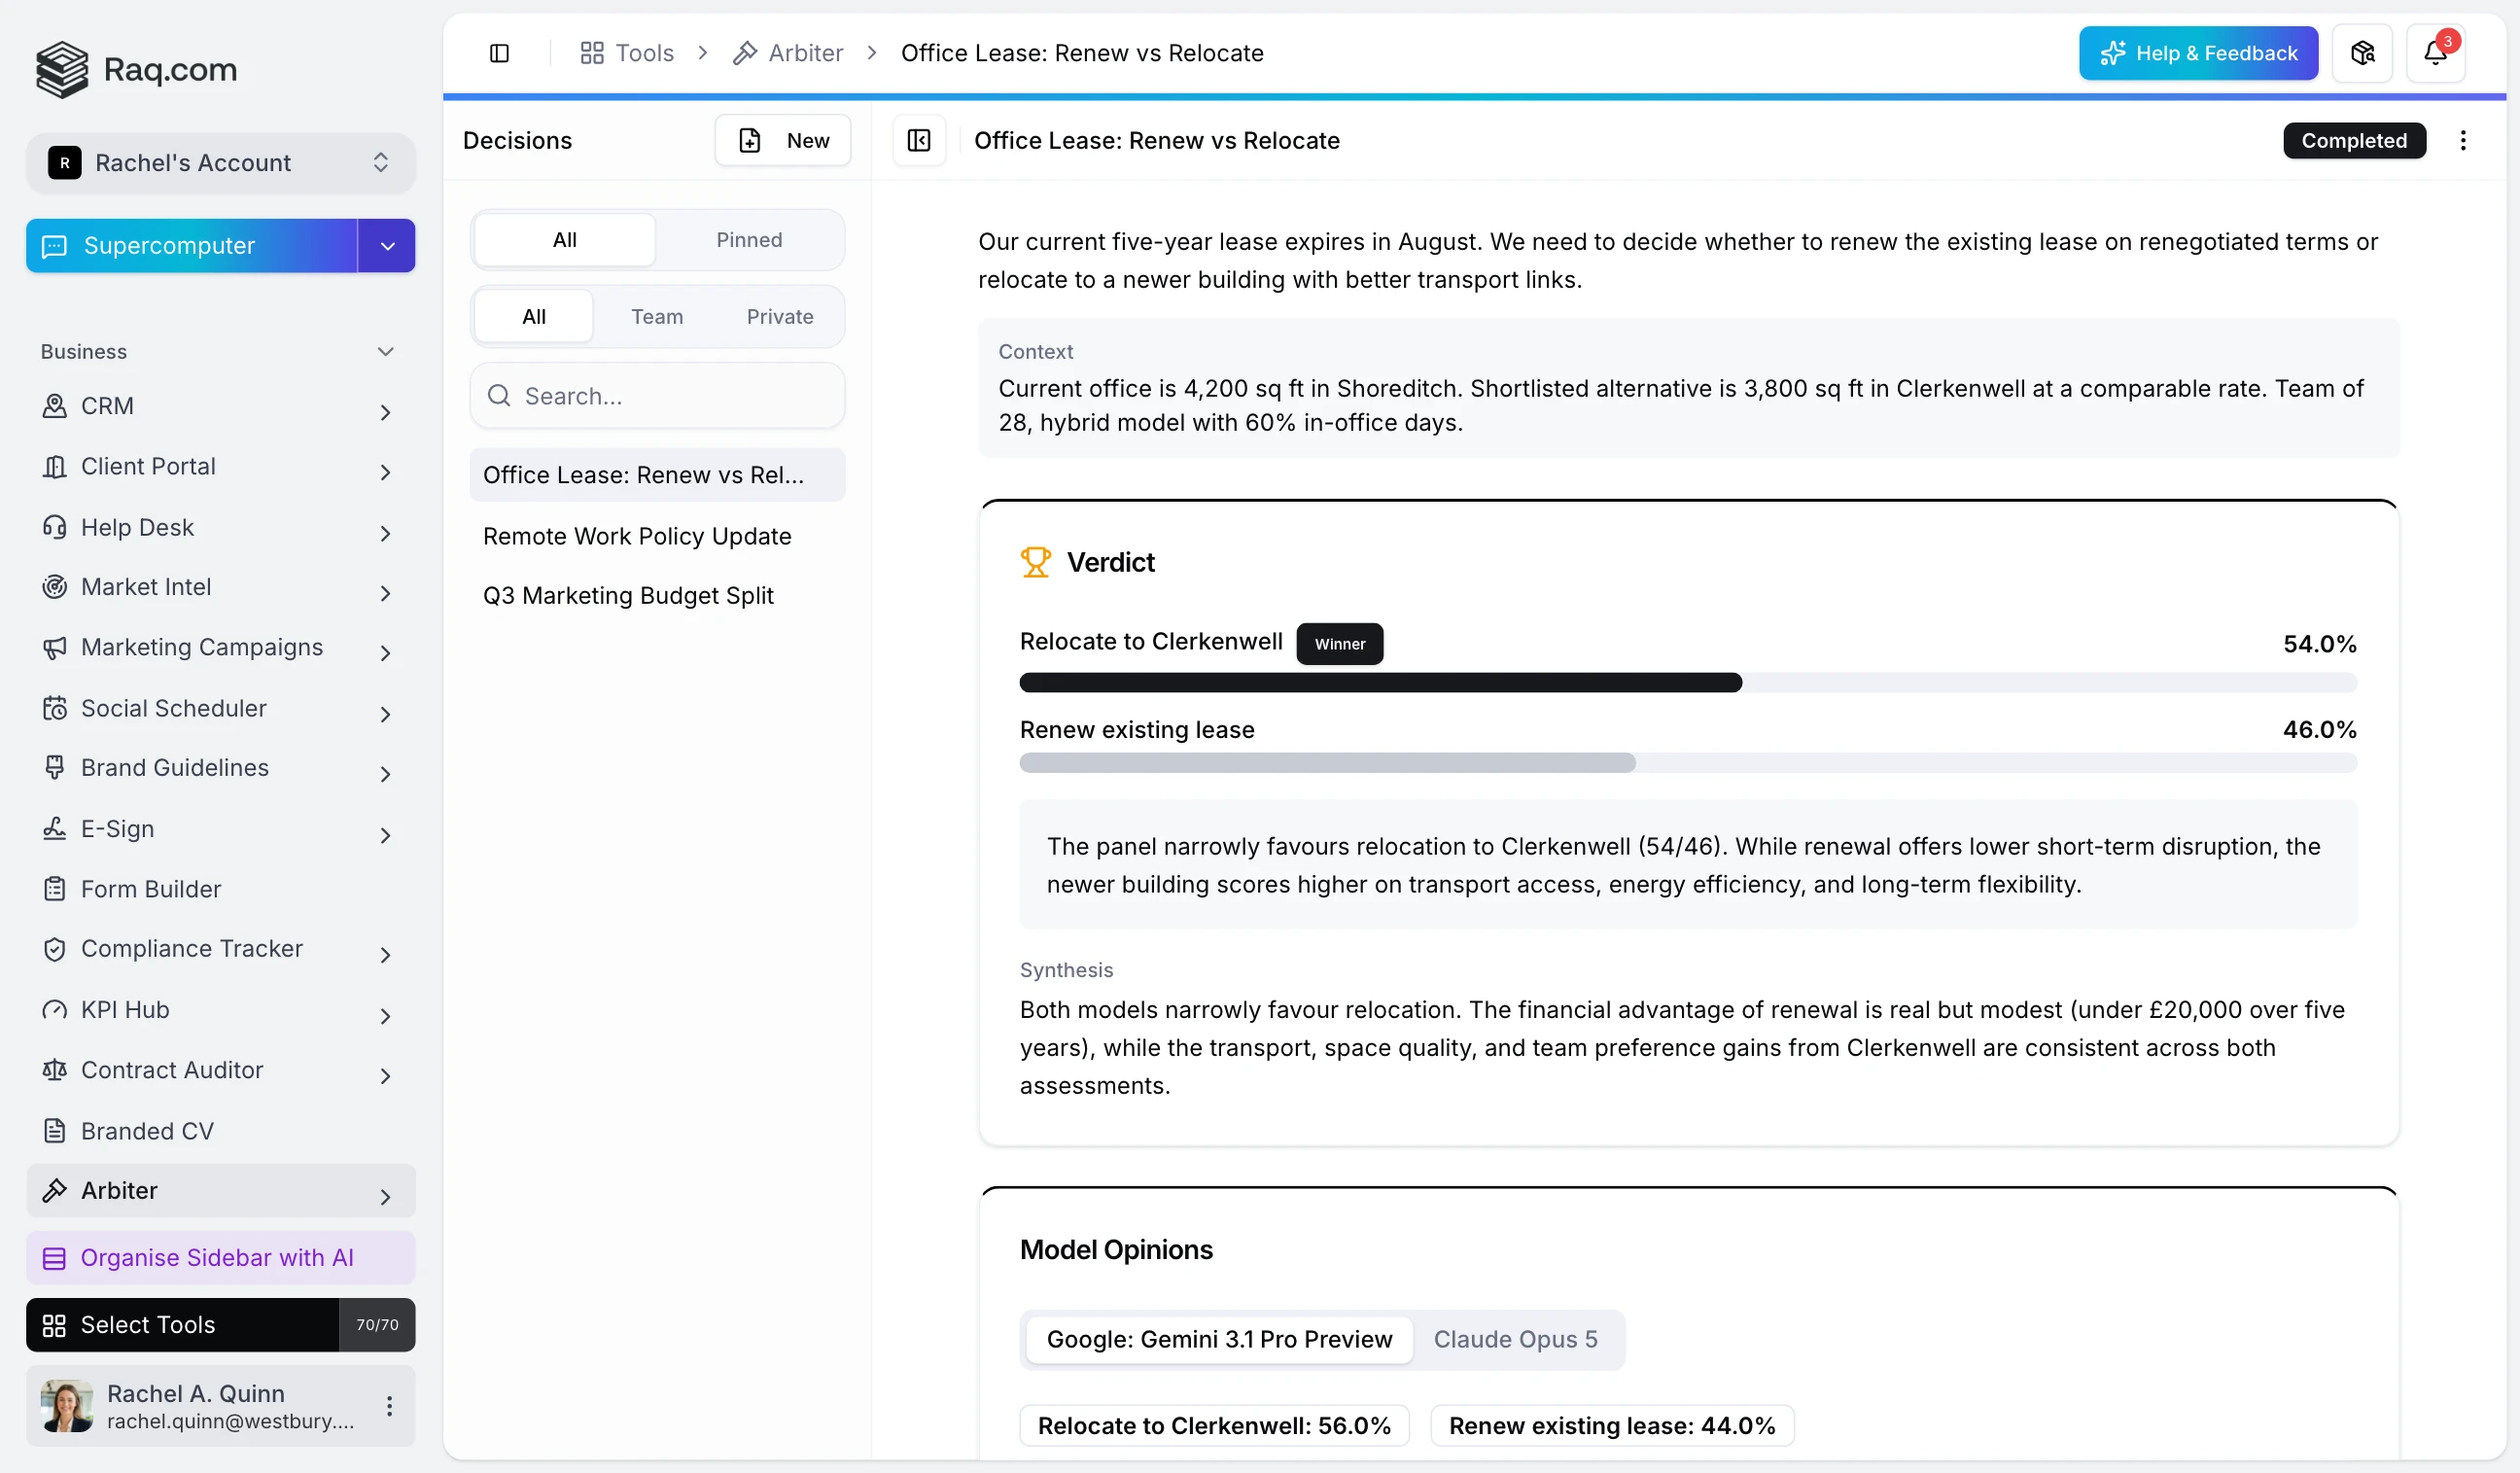Click the Brand Guidelines brush icon

(x=55, y=768)
